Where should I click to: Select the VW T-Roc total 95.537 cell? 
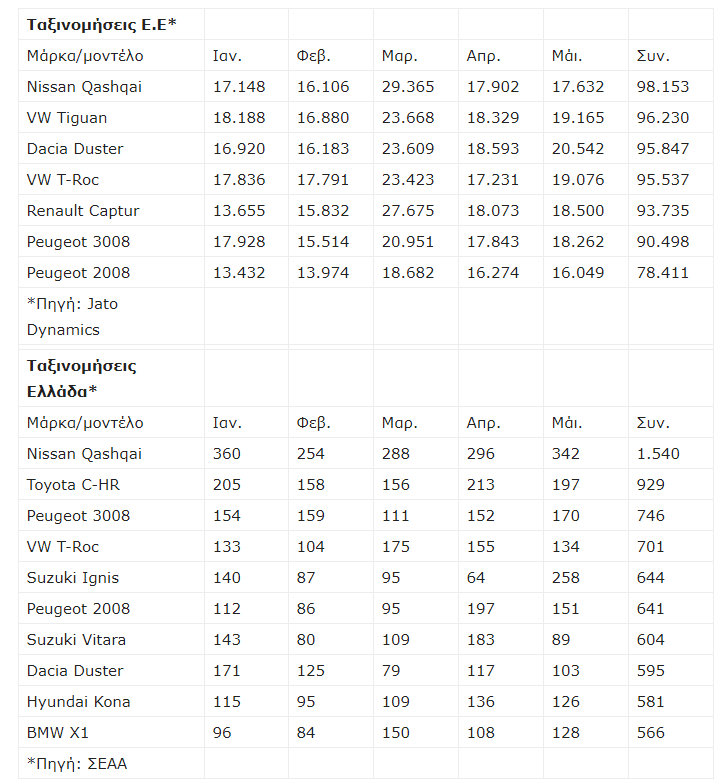(663, 180)
